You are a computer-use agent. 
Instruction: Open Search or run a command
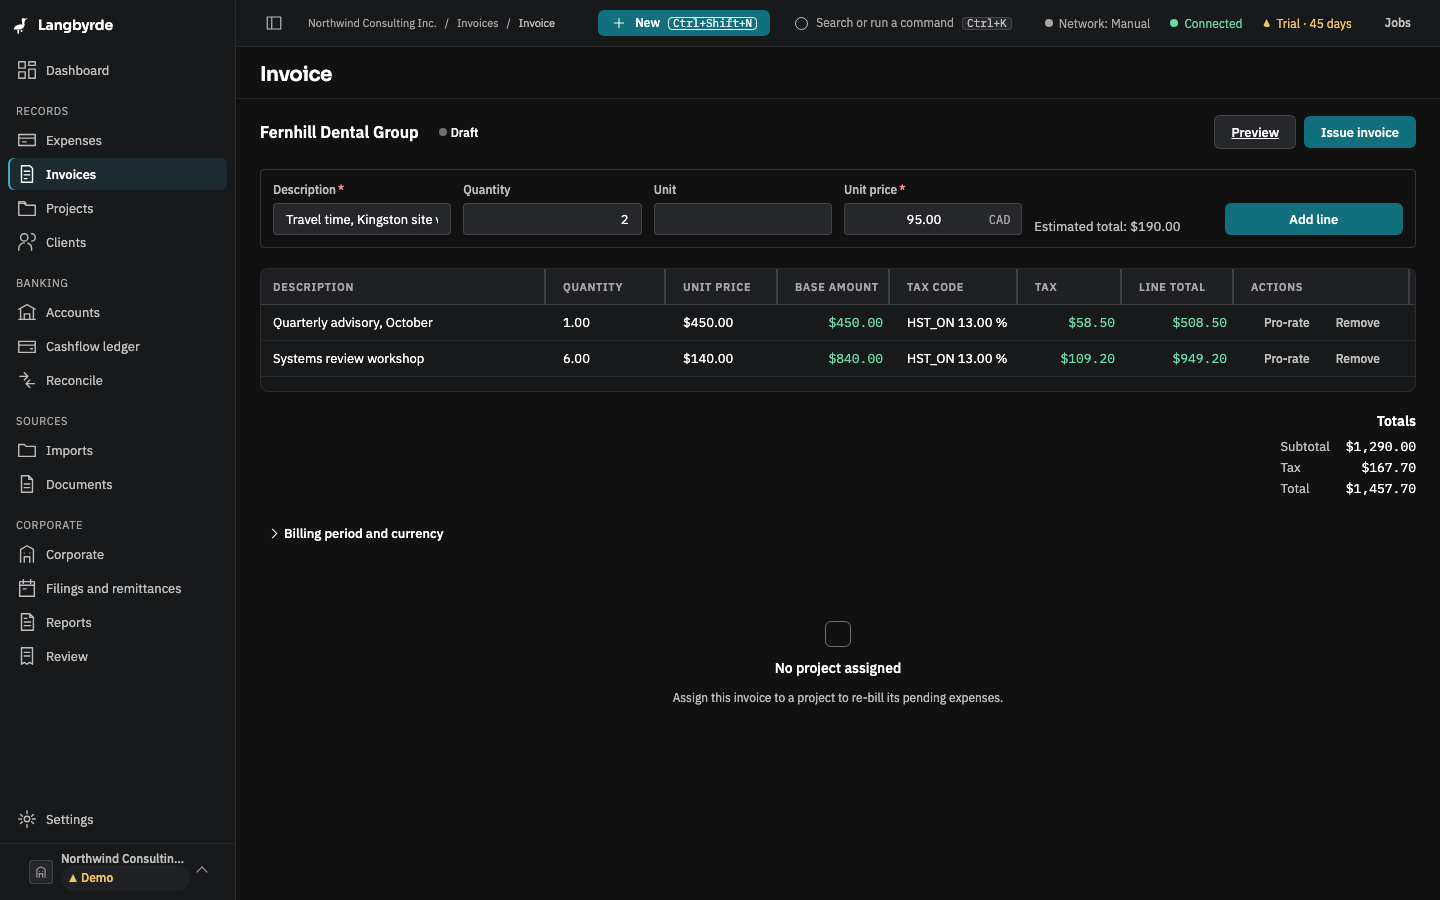point(903,23)
